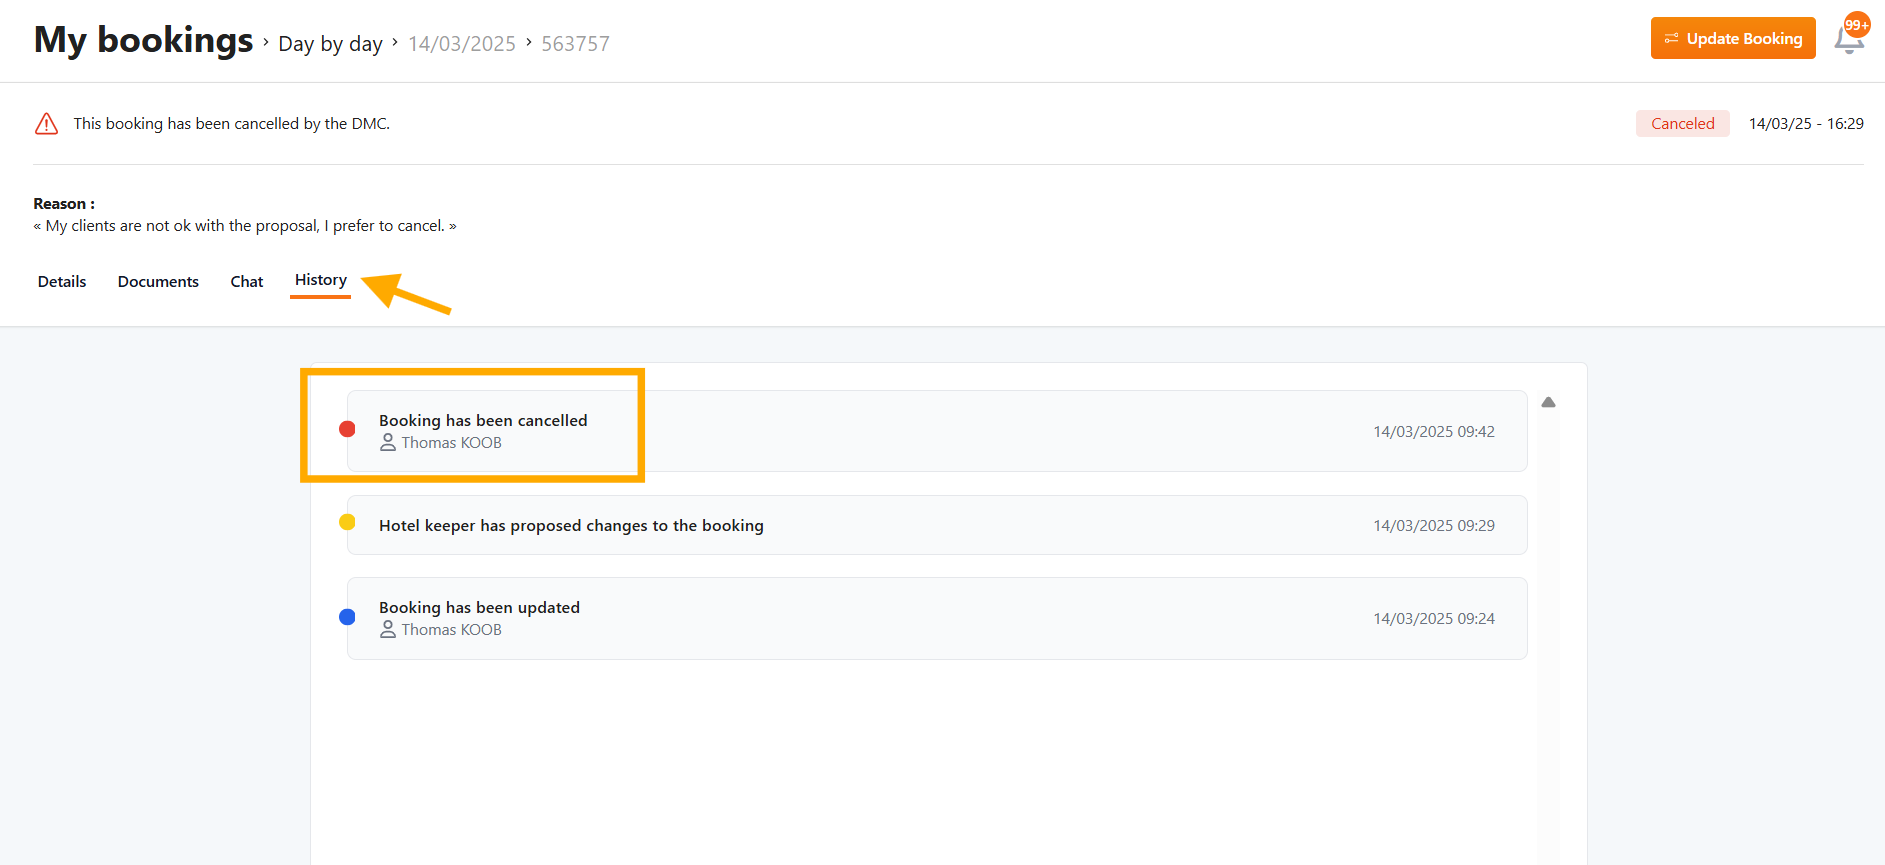Click the 99+ notification badge
Screen dimensions: 1885x865
point(1857,25)
